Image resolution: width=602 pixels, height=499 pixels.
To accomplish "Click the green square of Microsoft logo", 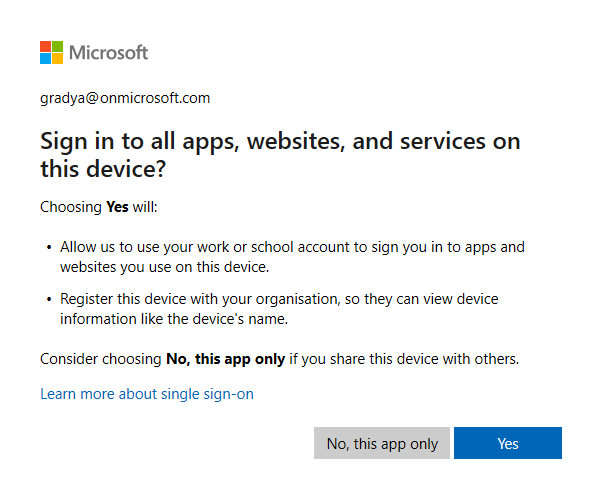I will coord(57,46).
